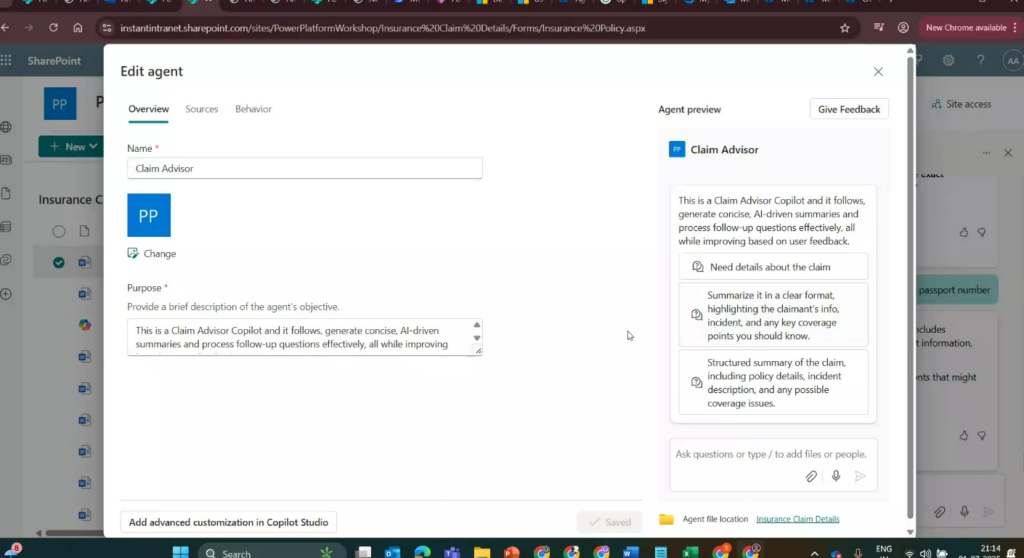The width and height of the screenshot is (1024, 558).
Task: Click Claim Advisor avatar in preview header
Action: click(x=677, y=150)
